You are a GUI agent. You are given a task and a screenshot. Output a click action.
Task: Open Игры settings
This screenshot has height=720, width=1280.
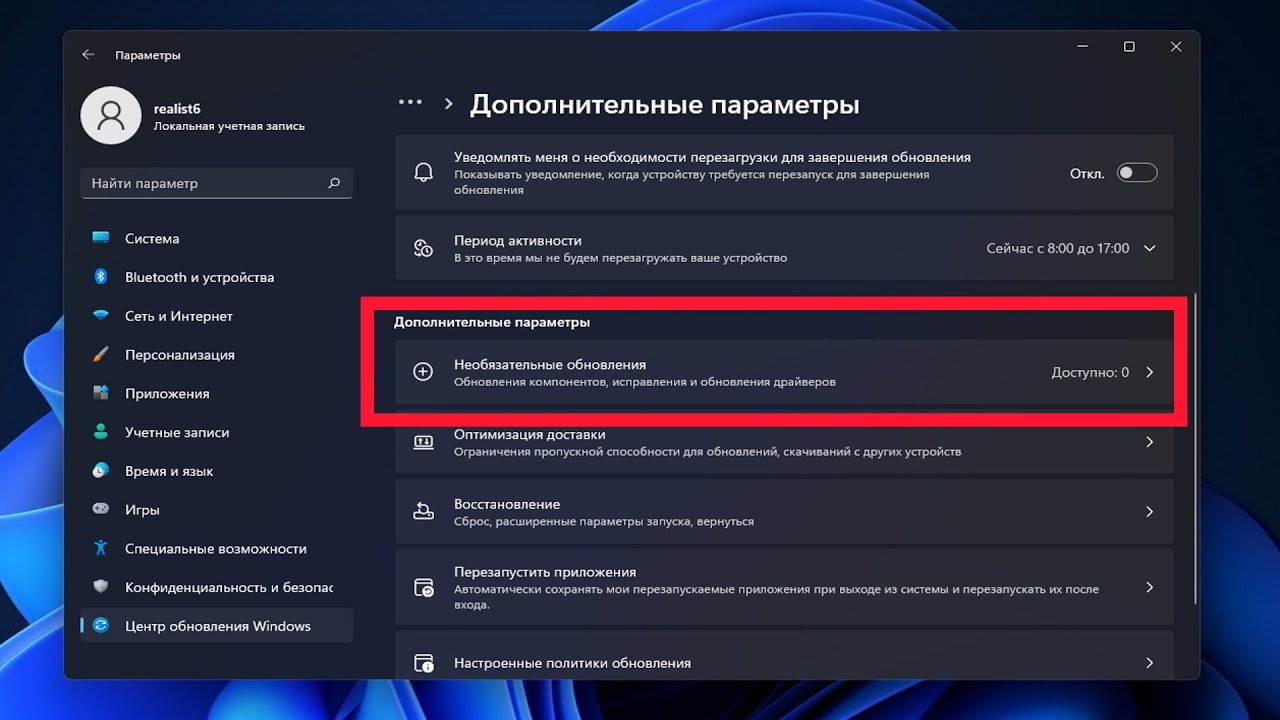point(216,509)
